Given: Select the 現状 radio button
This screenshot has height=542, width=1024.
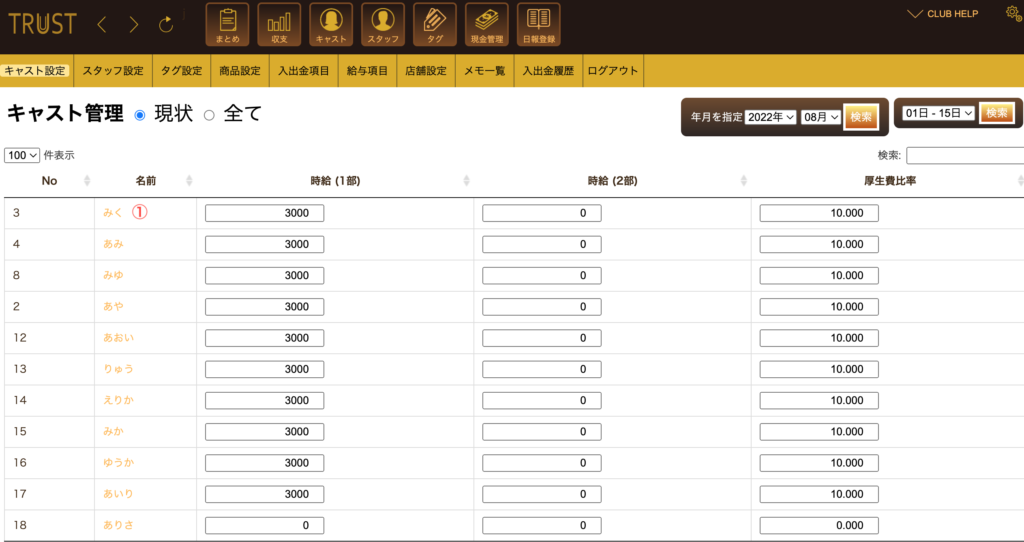Looking at the screenshot, I should pos(140,115).
